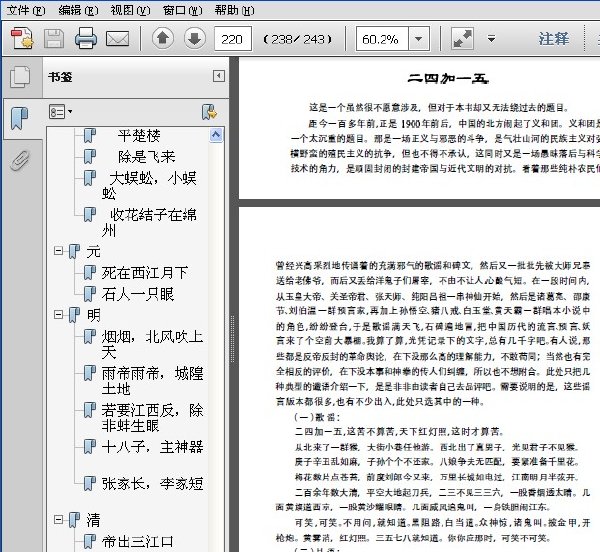Click bookmark icon beside 明
Image resolution: width=600 pixels, height=552 pixels.
pyautogui.click(x=75, y=315)
